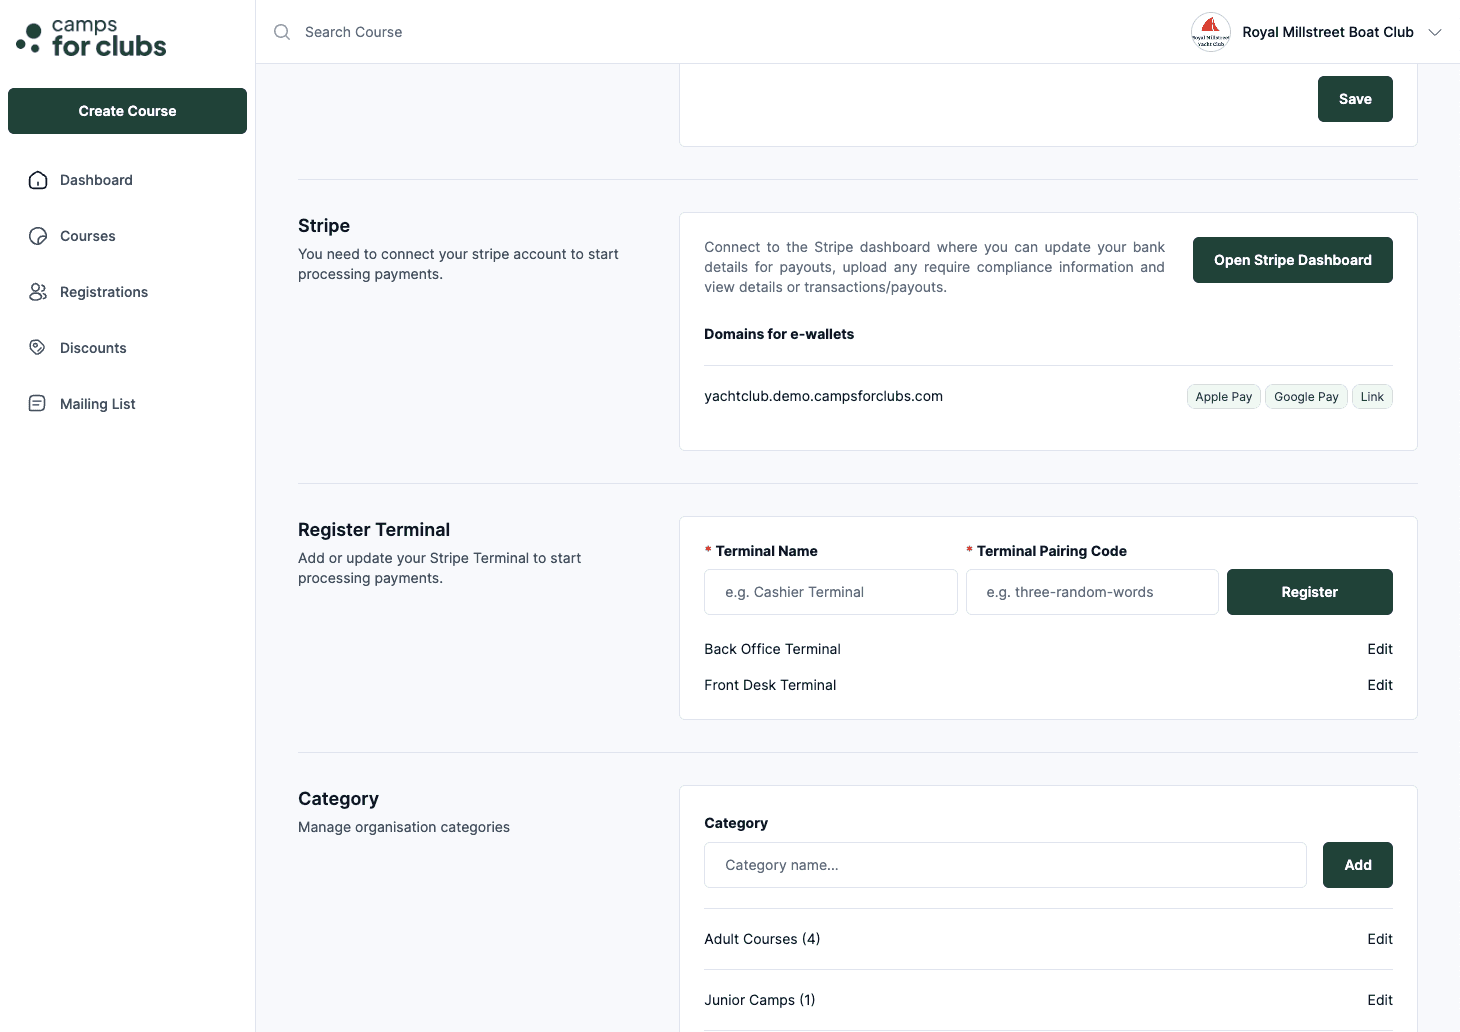Edit the Back Office Terminal
Image resolution: width=1460 pixels, height=1032 pixels.
click(x=1380, y=649)
